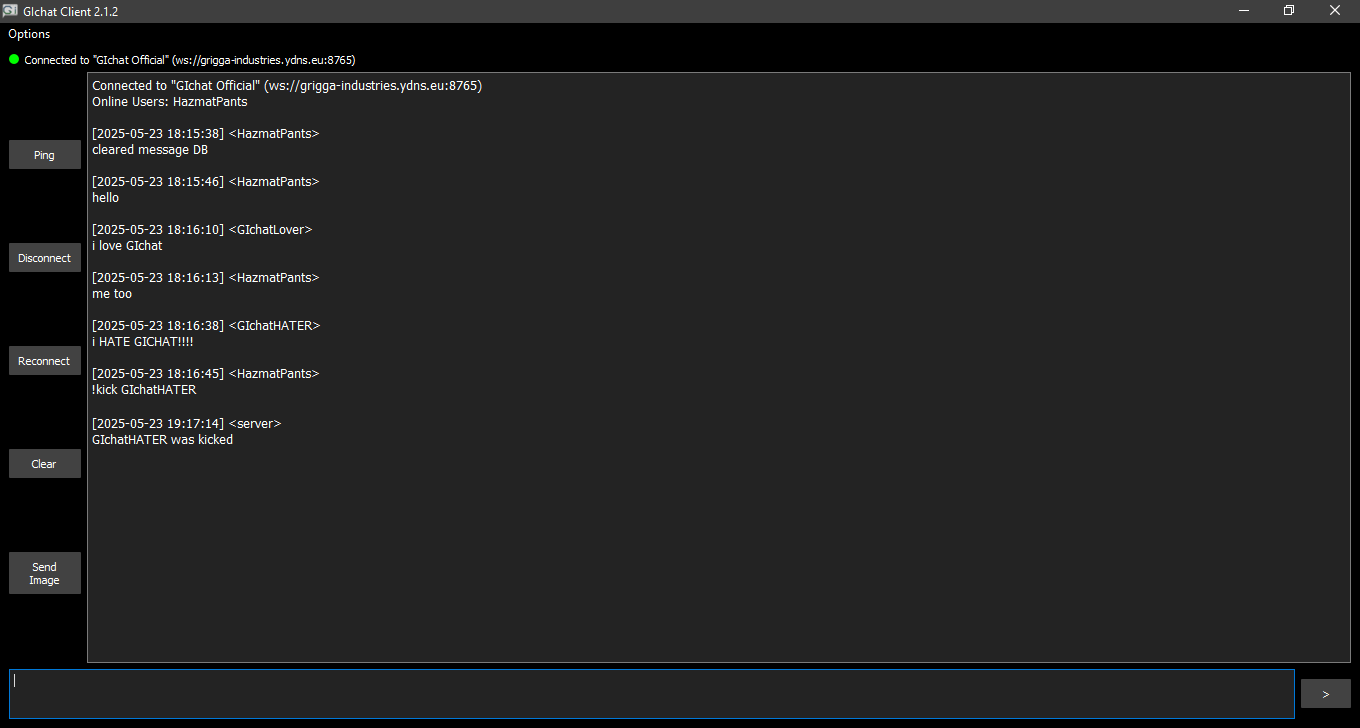Clear the chat with Clear button
Viewport: 1360px width, 728px height.
click(45, 464)
